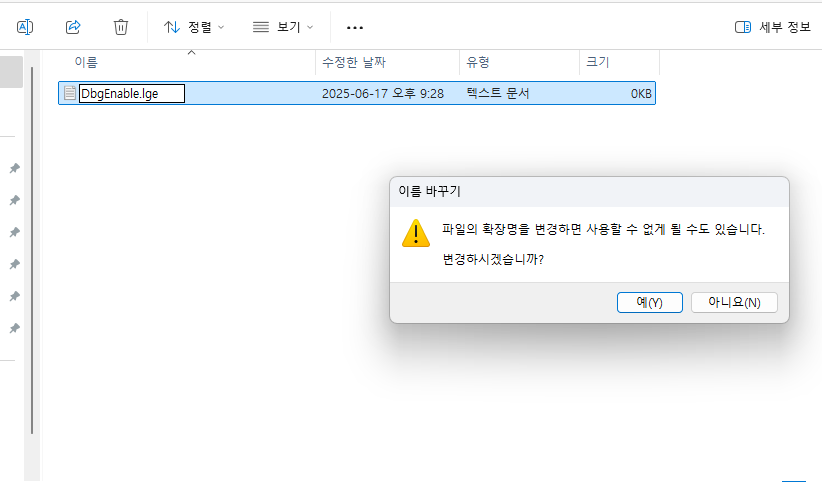The width and height of the screenshot is (822, 482).
Task: Open the three-dots more options menu
Action: pyautogui.click(x=355, y=27)
